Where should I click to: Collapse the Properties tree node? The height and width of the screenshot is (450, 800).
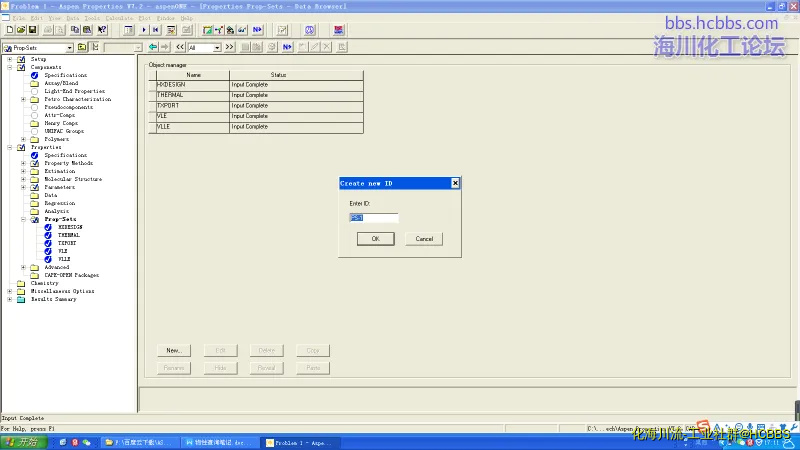tap(10, 147)
